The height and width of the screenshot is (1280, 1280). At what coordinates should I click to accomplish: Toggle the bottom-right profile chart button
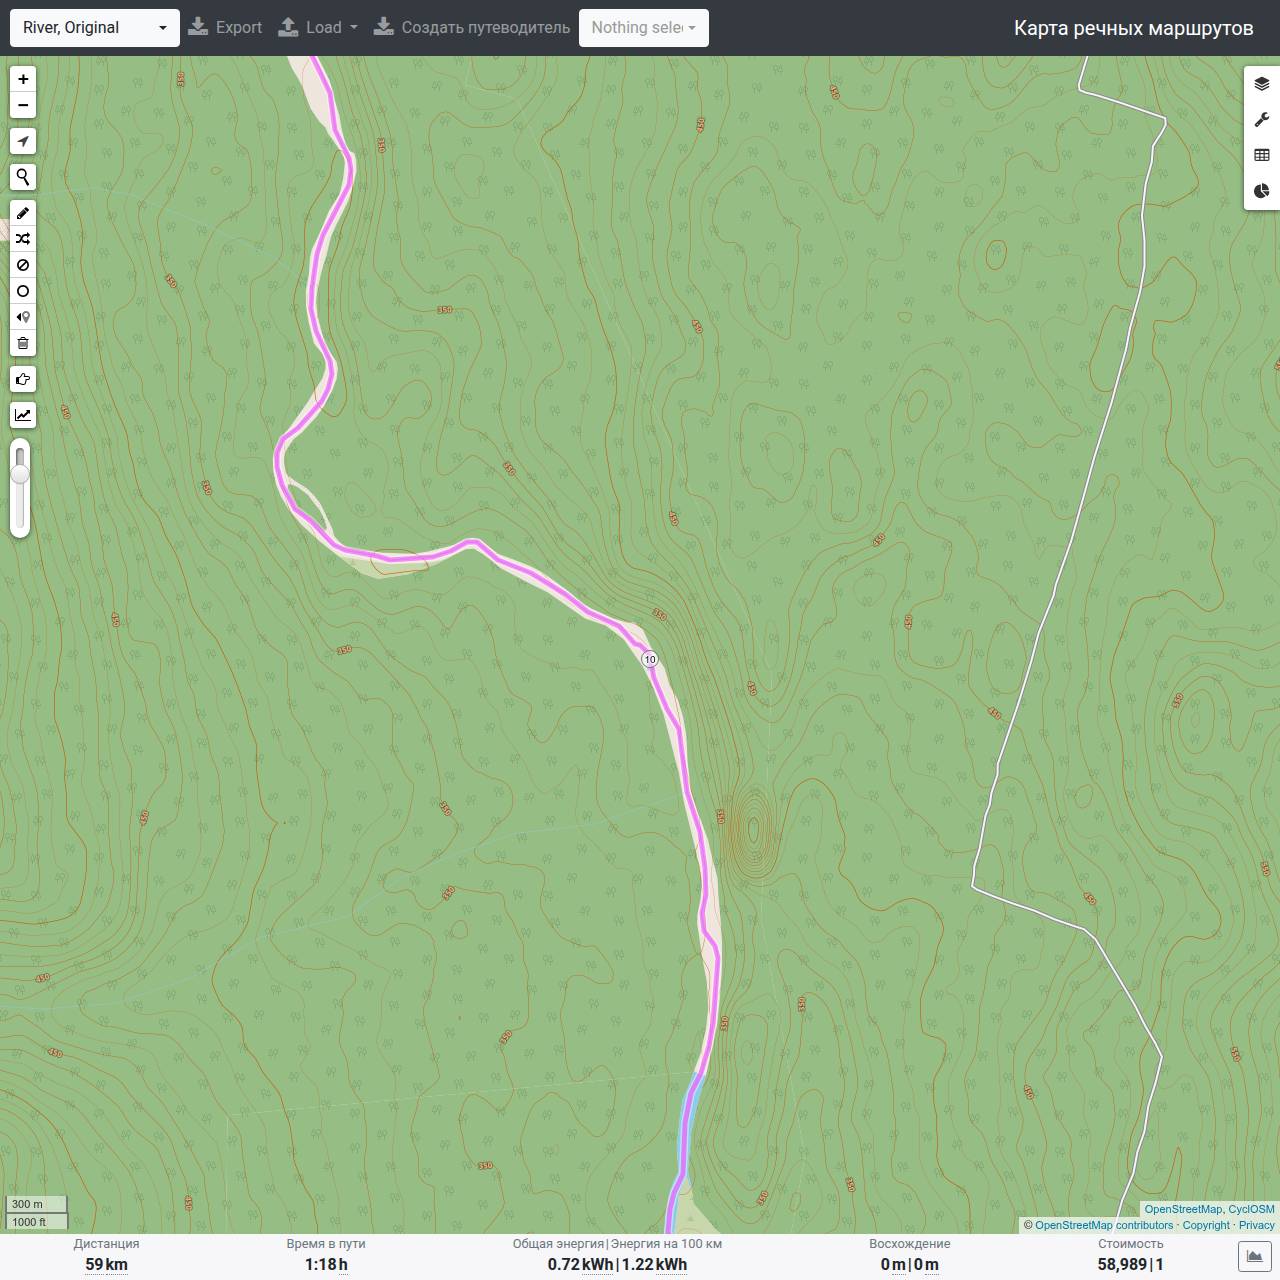point(1255,1257)
